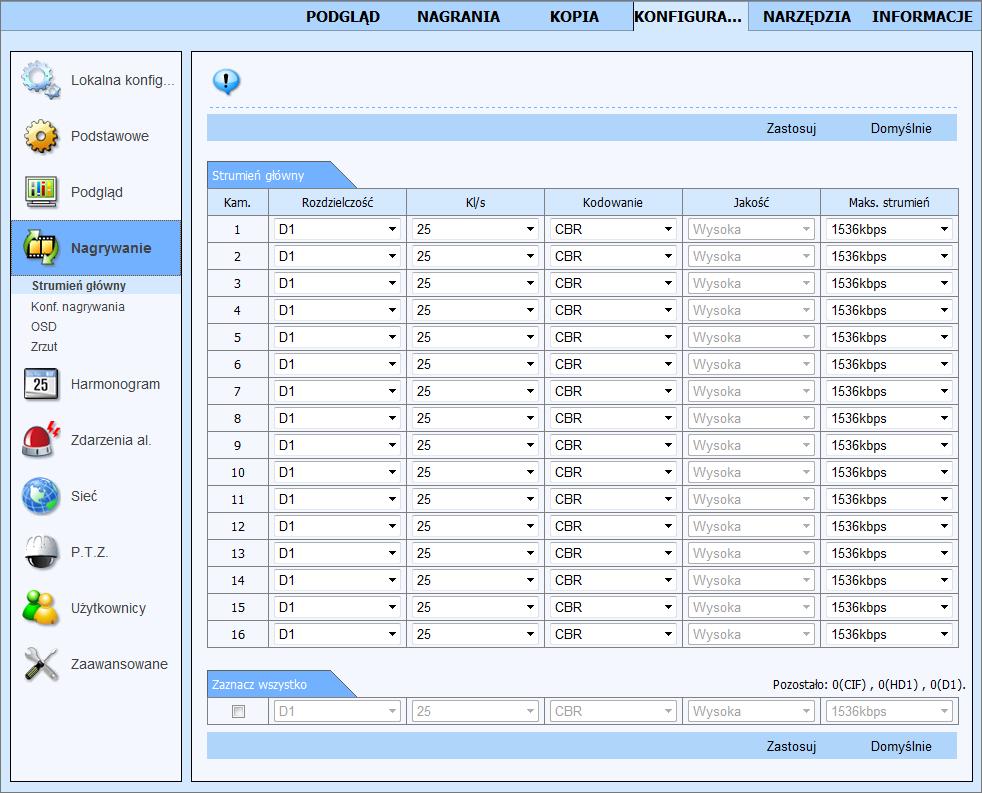The height and width of the screenshot is (793, 982).
Task: Expand camera 12 Maks. strumień 1536kbps dropdown
Action: 889,526
